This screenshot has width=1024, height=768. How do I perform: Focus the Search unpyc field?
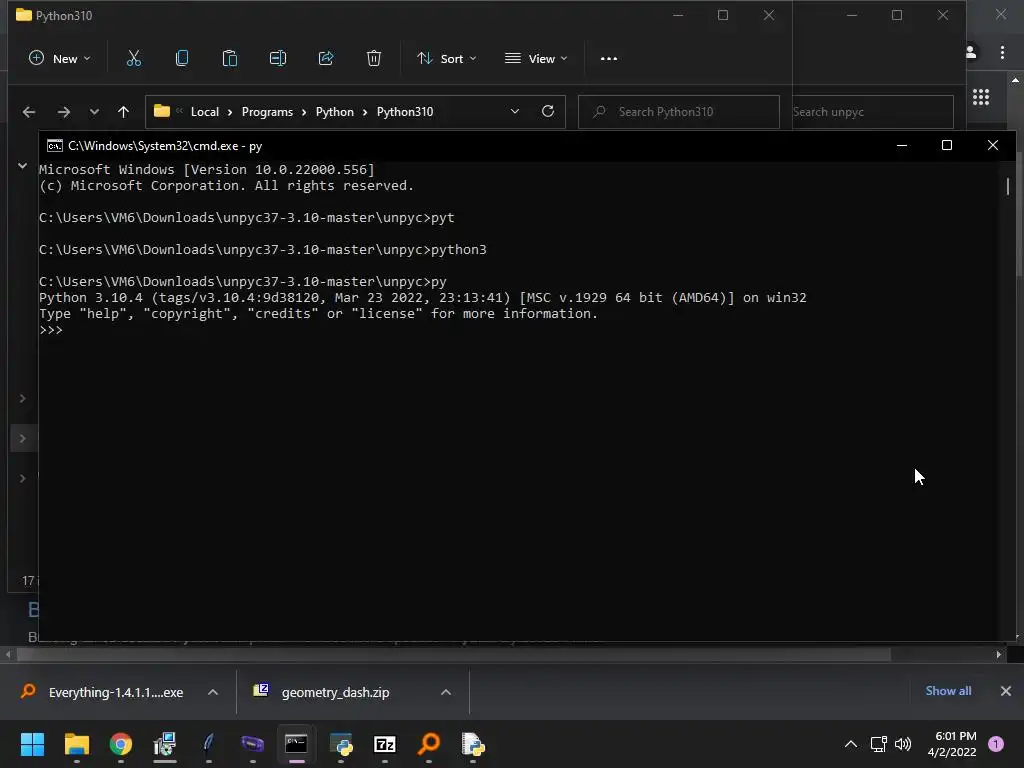(x=872, y=112)
